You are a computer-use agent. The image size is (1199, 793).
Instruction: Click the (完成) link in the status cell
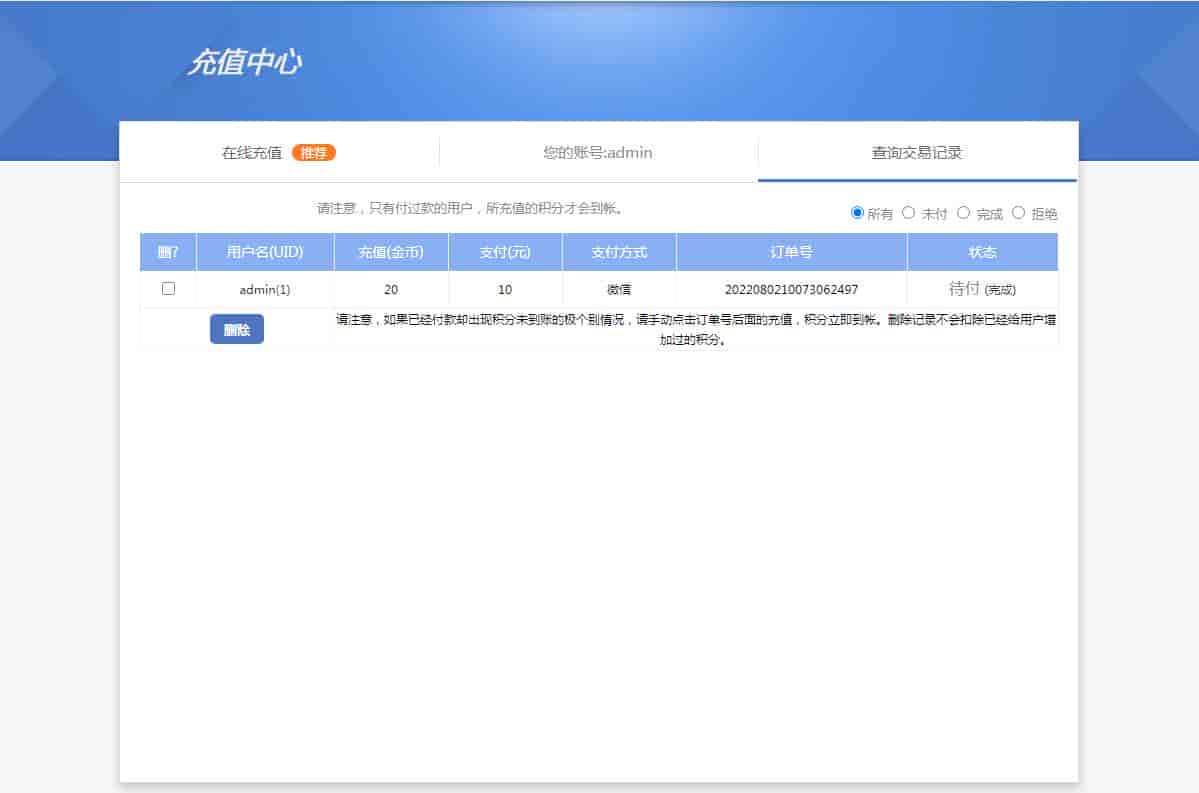point(1000,290)
